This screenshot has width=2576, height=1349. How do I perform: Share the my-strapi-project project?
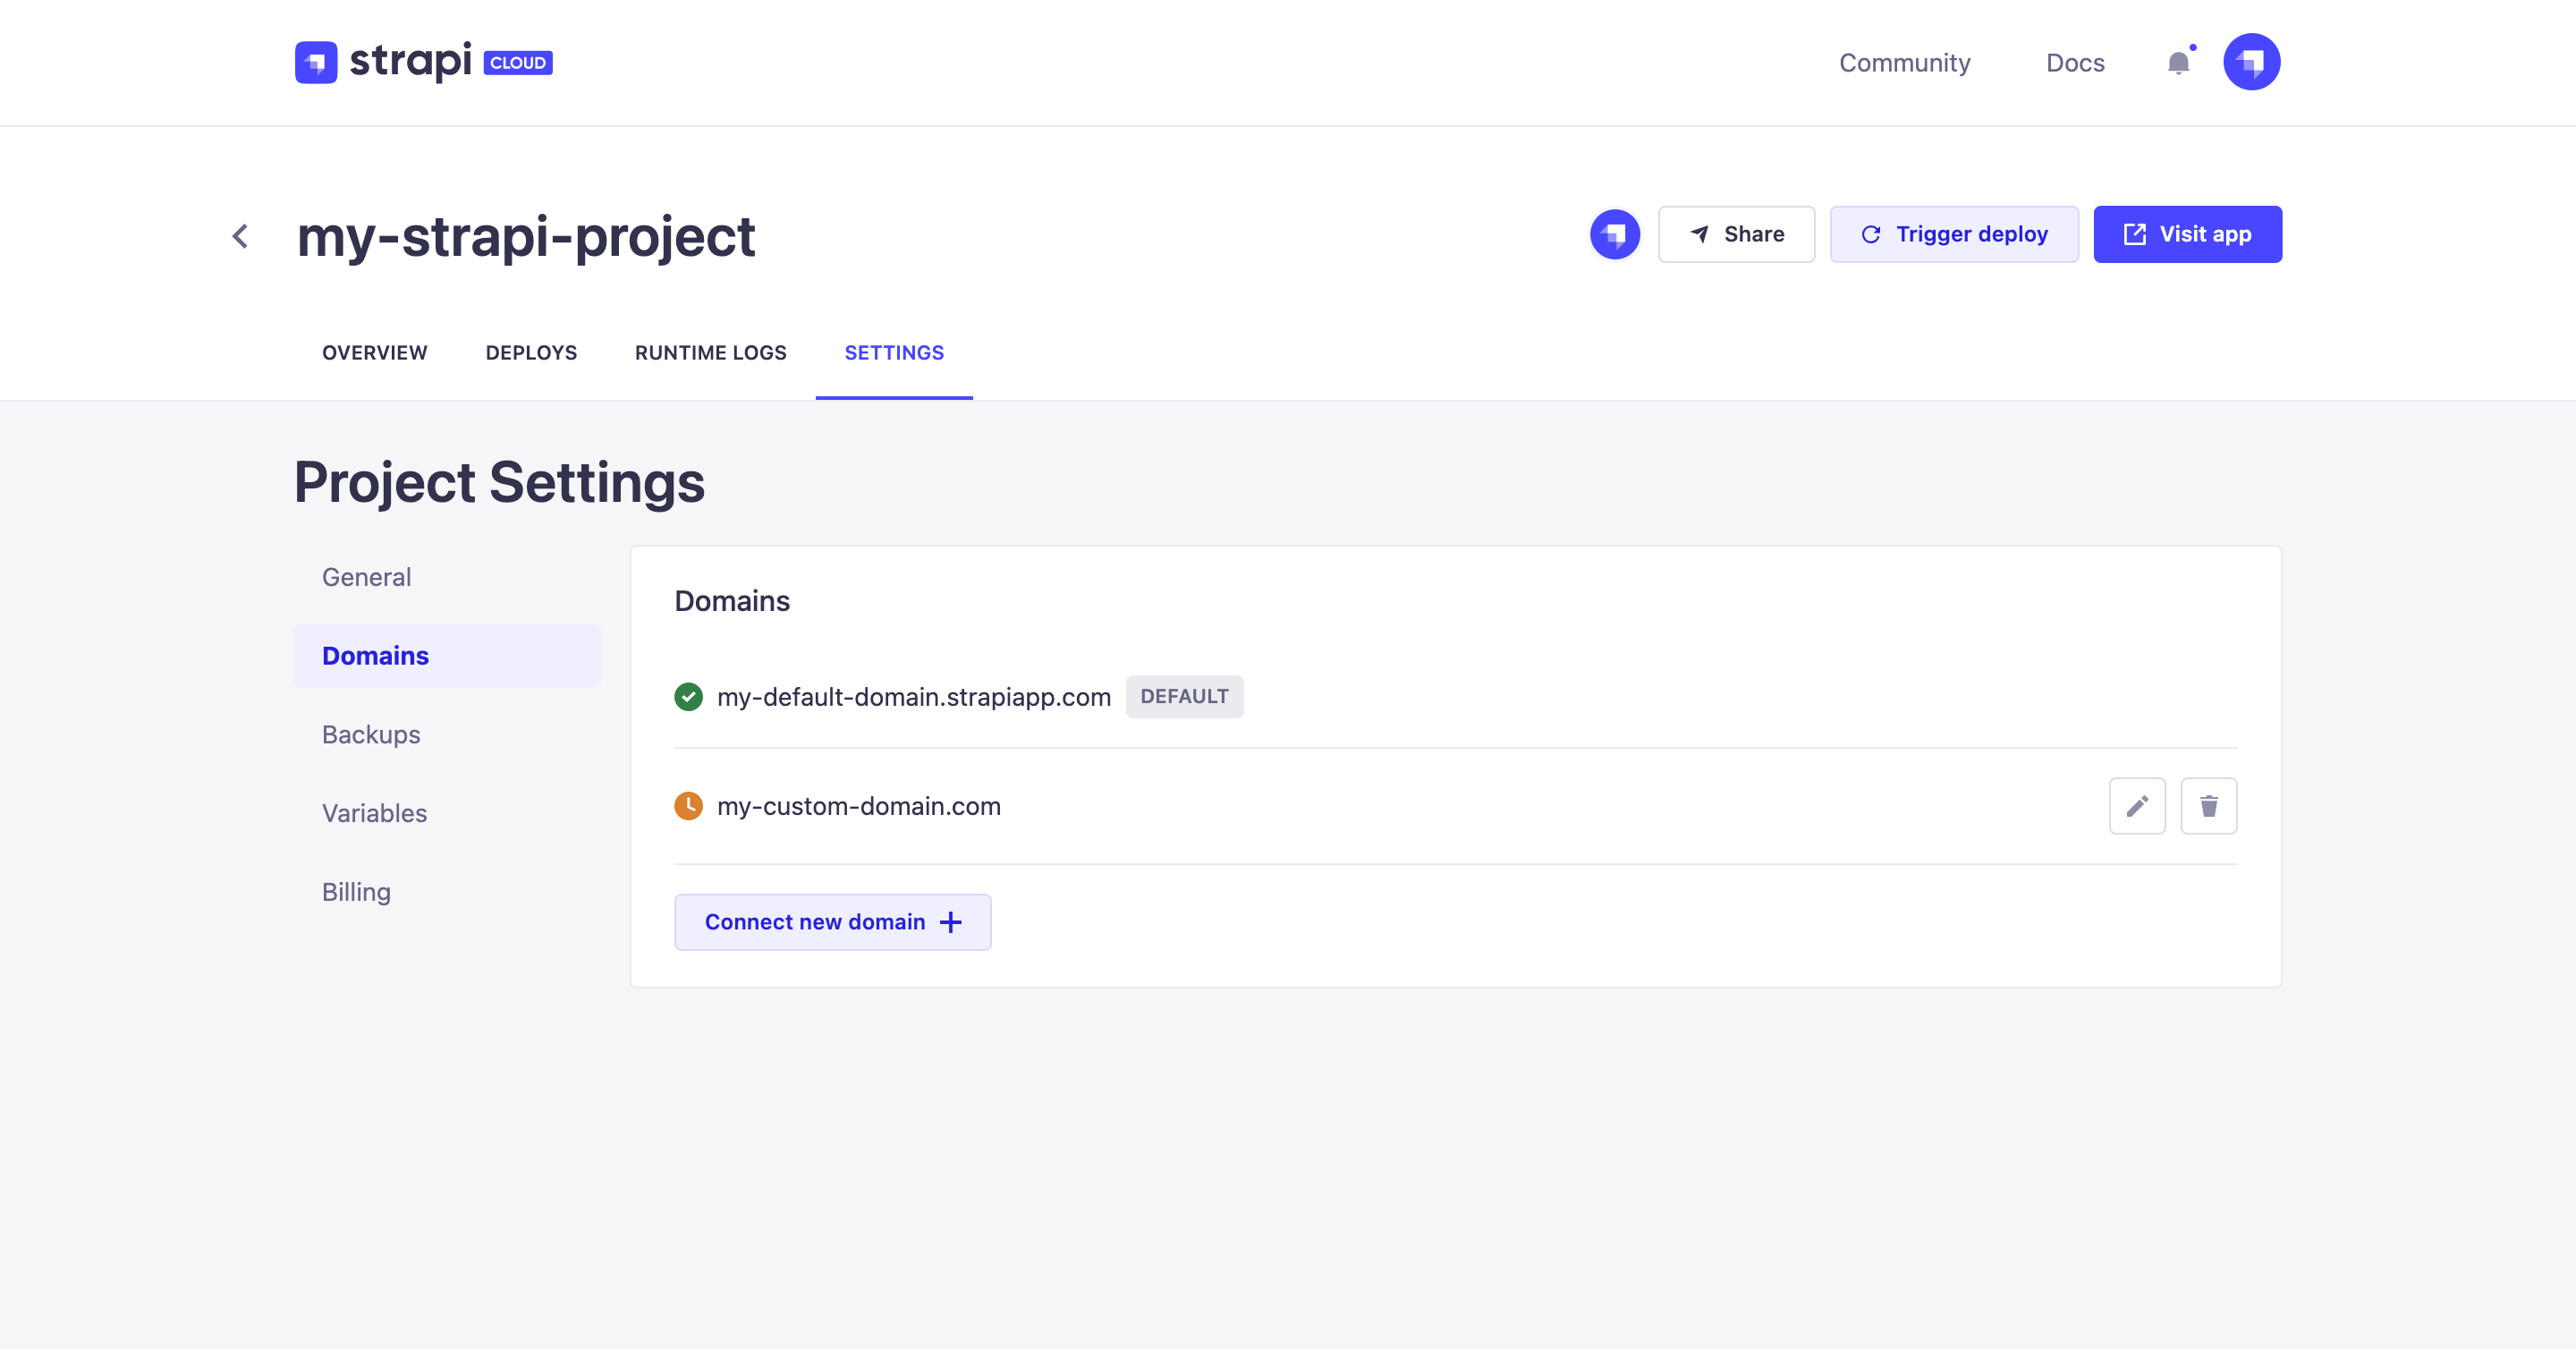pyautogui.click(x=1736, y=234)
